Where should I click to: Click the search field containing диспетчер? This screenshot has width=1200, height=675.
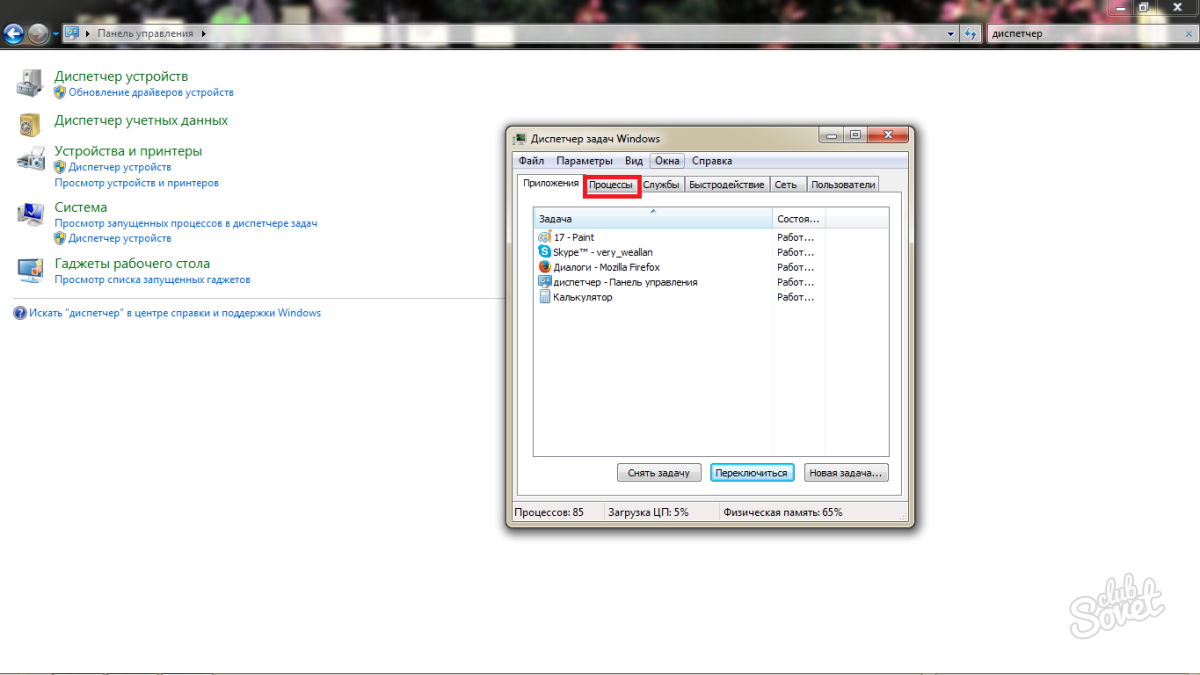click(1080, 33)
